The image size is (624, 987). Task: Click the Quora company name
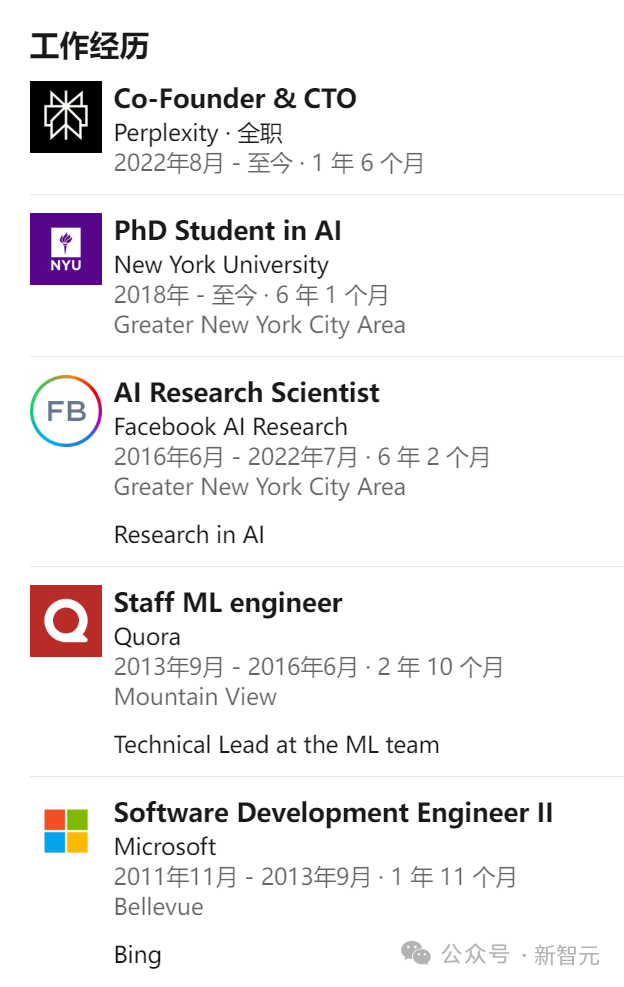(147, 637)
